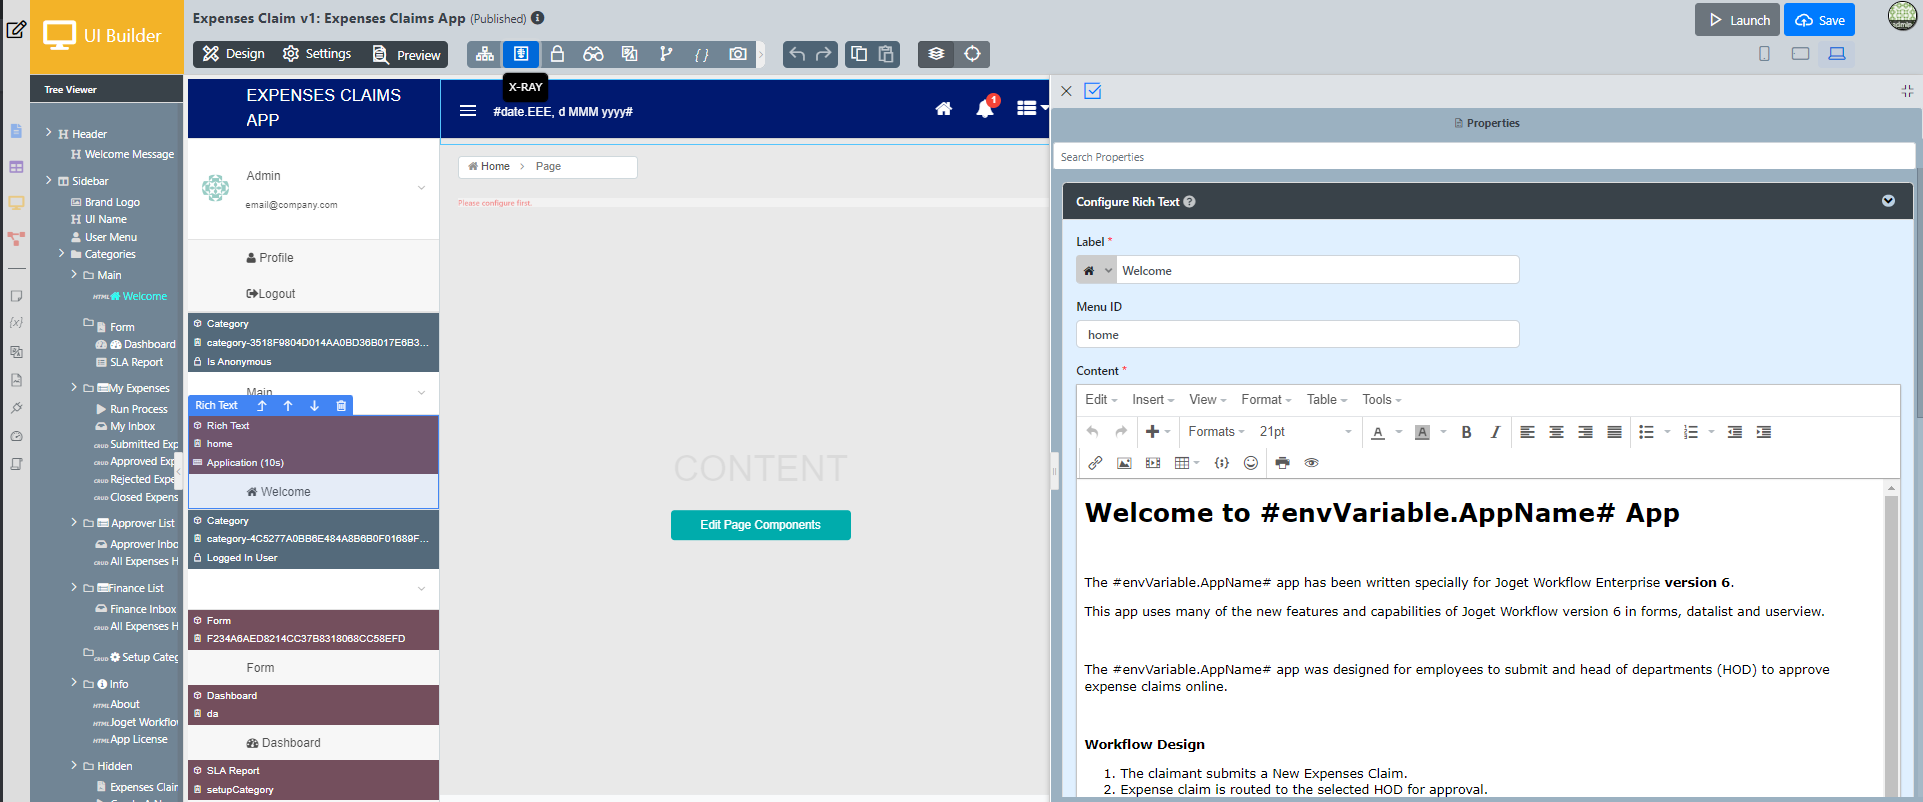
Task: Click the screenshot camera icon
Action: (x=738, y=54)
